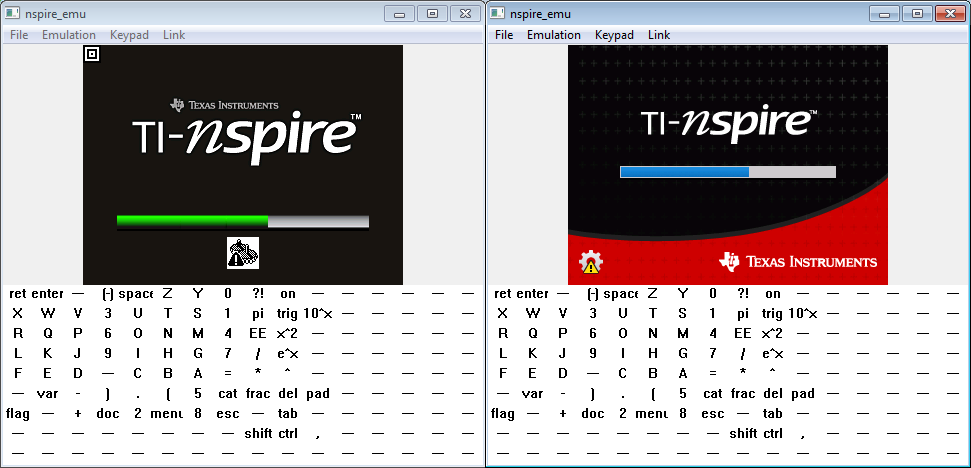Screen dimensions: 971x468
Task: Click the '10^x' key in the right keypad
Action: (x=803, y=314)
